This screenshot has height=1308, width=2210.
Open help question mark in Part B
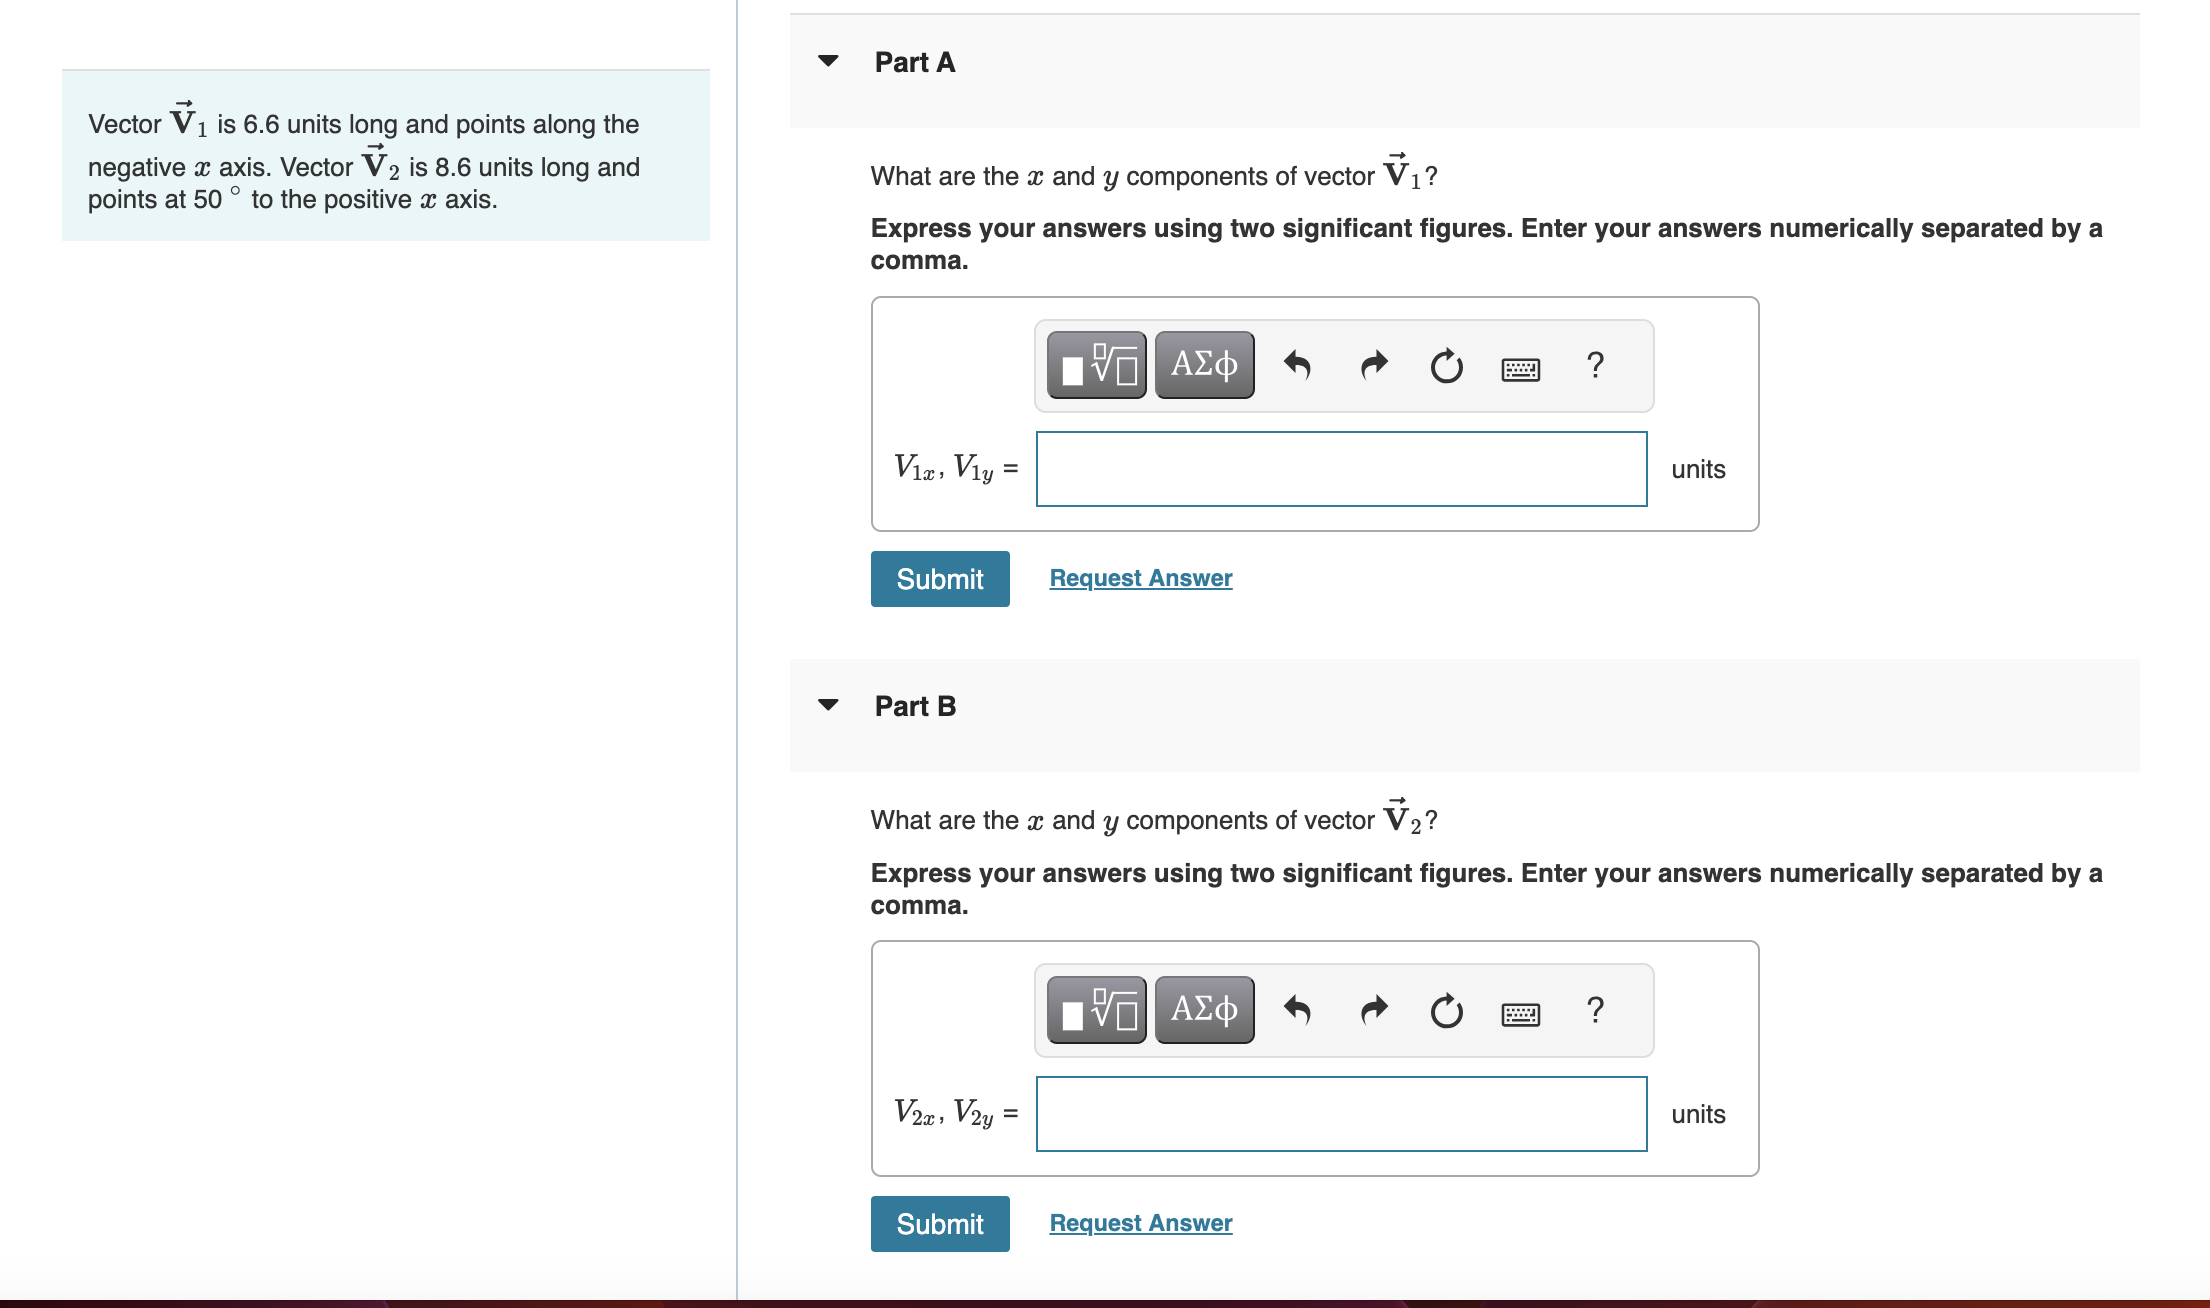[1595, 1010]
